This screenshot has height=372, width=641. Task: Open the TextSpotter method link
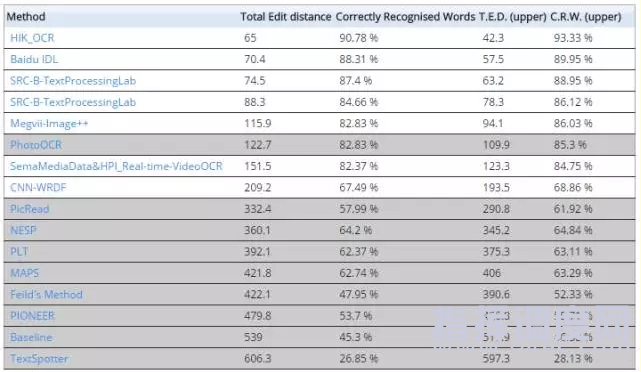(x=39, y=359)
